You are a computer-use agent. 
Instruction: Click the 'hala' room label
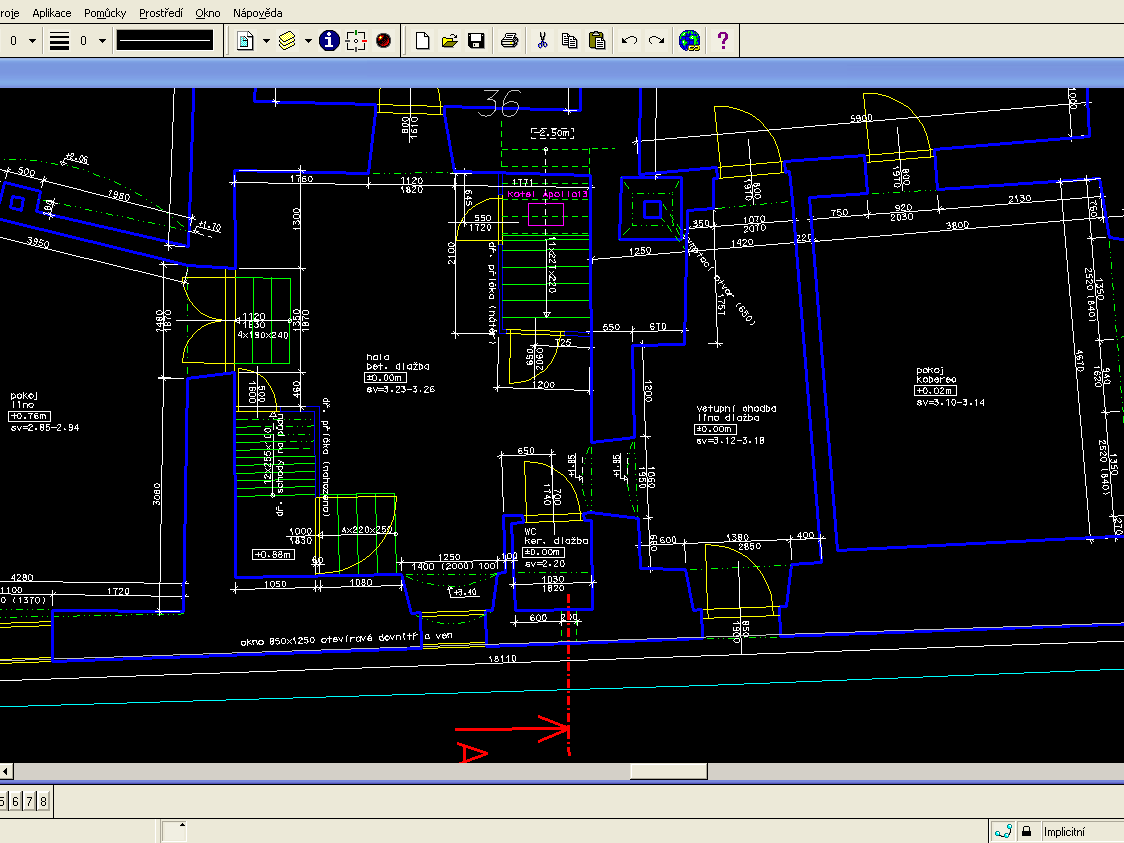[x=378, y=357]
